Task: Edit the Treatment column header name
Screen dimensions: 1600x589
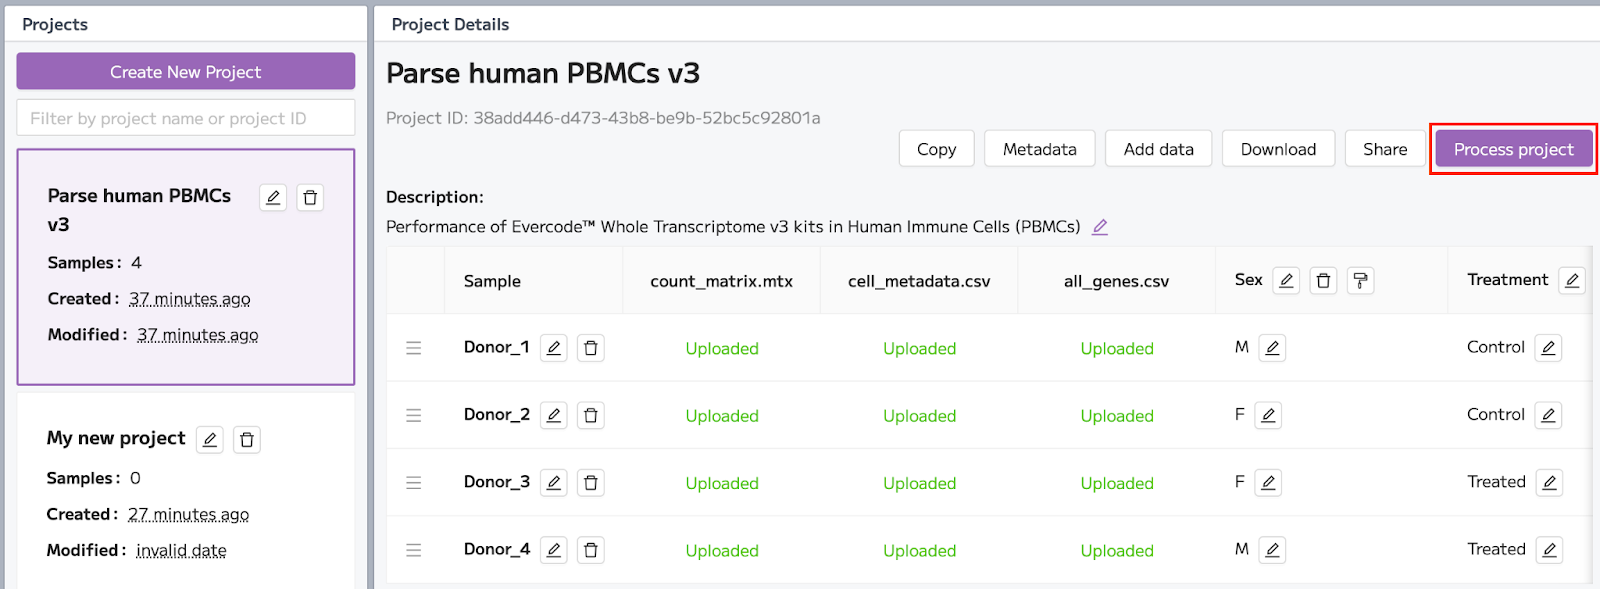Action: [1572, 281]
